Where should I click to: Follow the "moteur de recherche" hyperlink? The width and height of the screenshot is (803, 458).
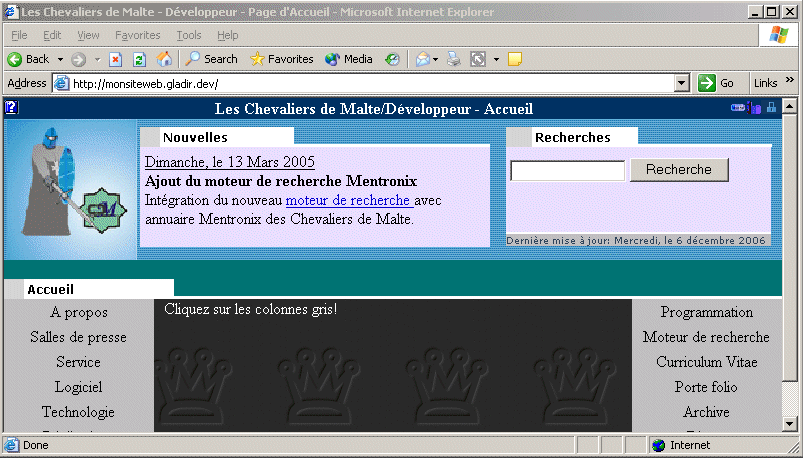(333, 200)
